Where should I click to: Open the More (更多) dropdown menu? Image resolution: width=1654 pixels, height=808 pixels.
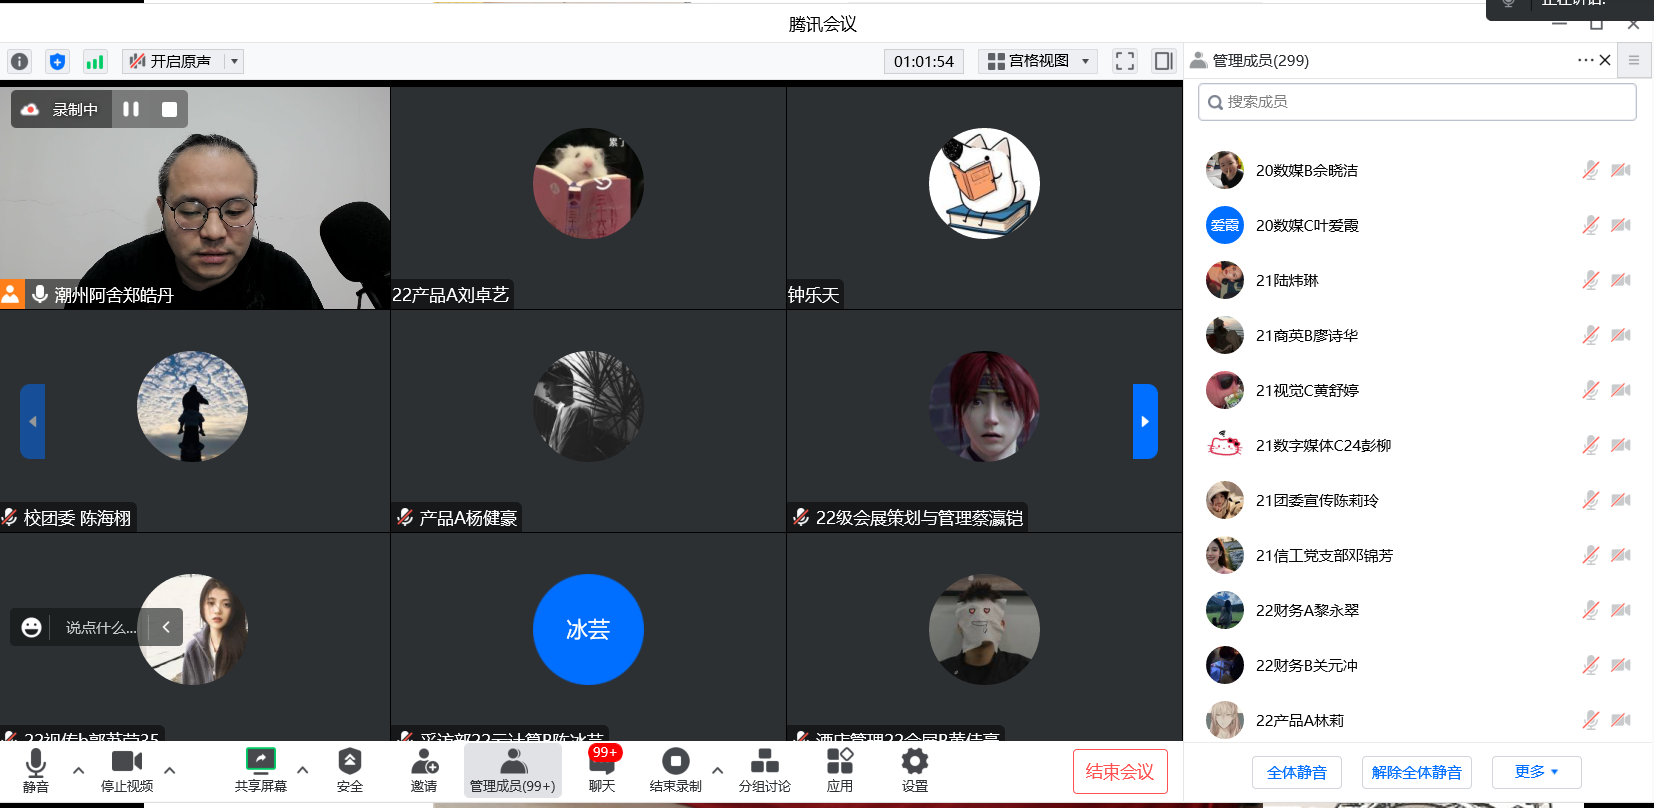click(1536, 772)
